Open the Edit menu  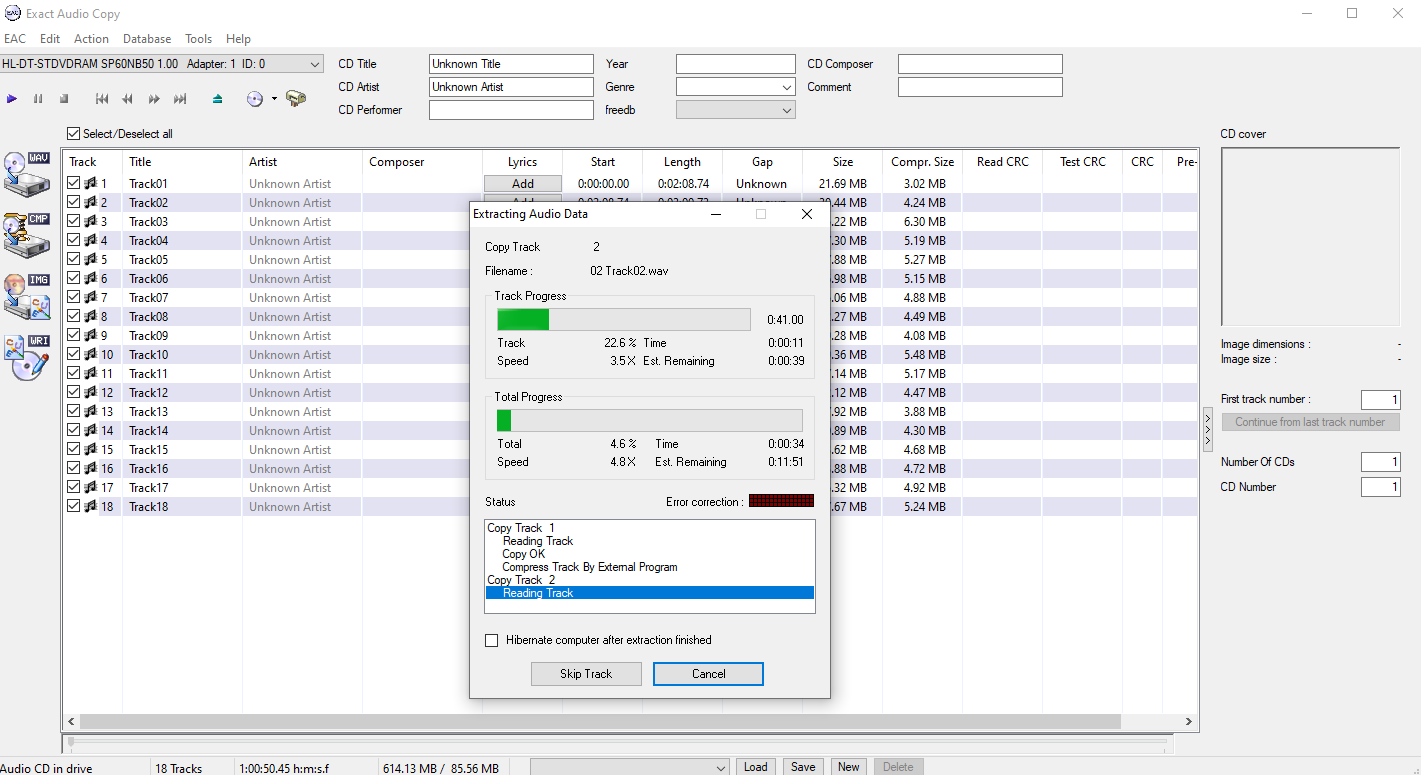tap(50, 39)
